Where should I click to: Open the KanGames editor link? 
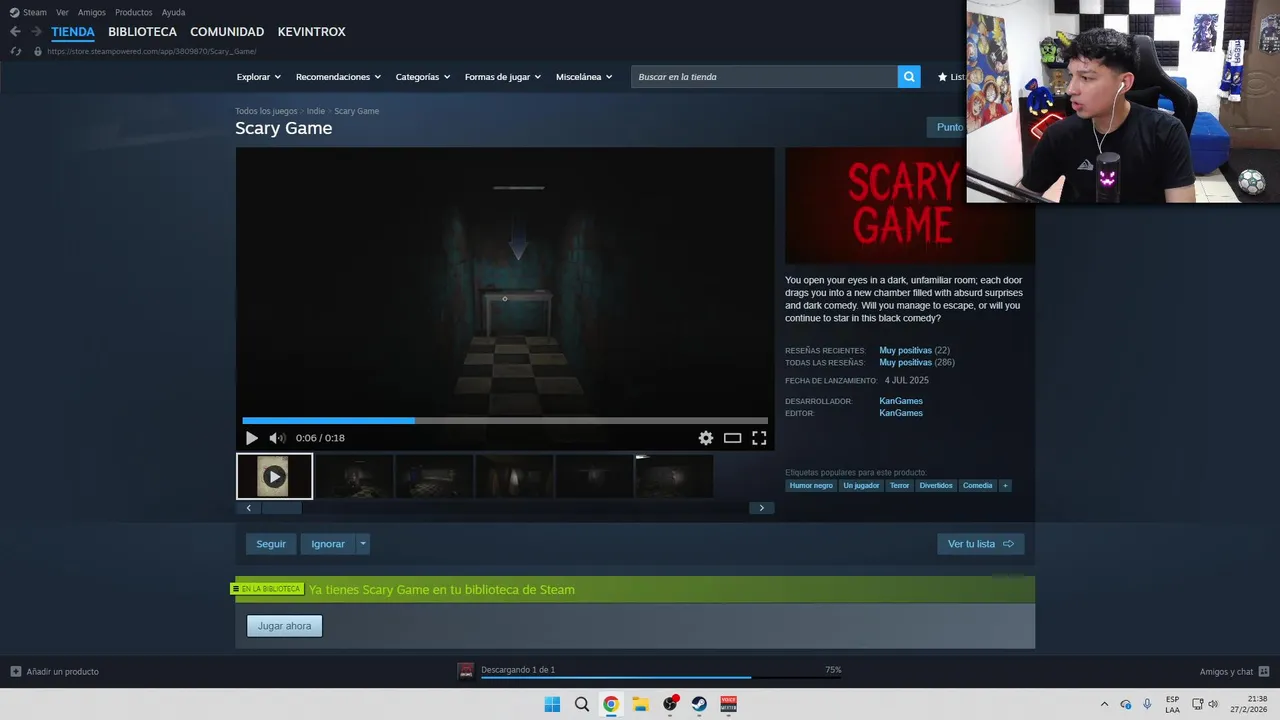901,413
